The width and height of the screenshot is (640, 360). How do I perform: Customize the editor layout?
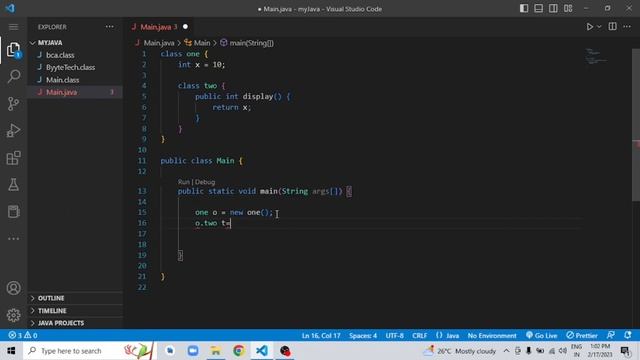568,9
